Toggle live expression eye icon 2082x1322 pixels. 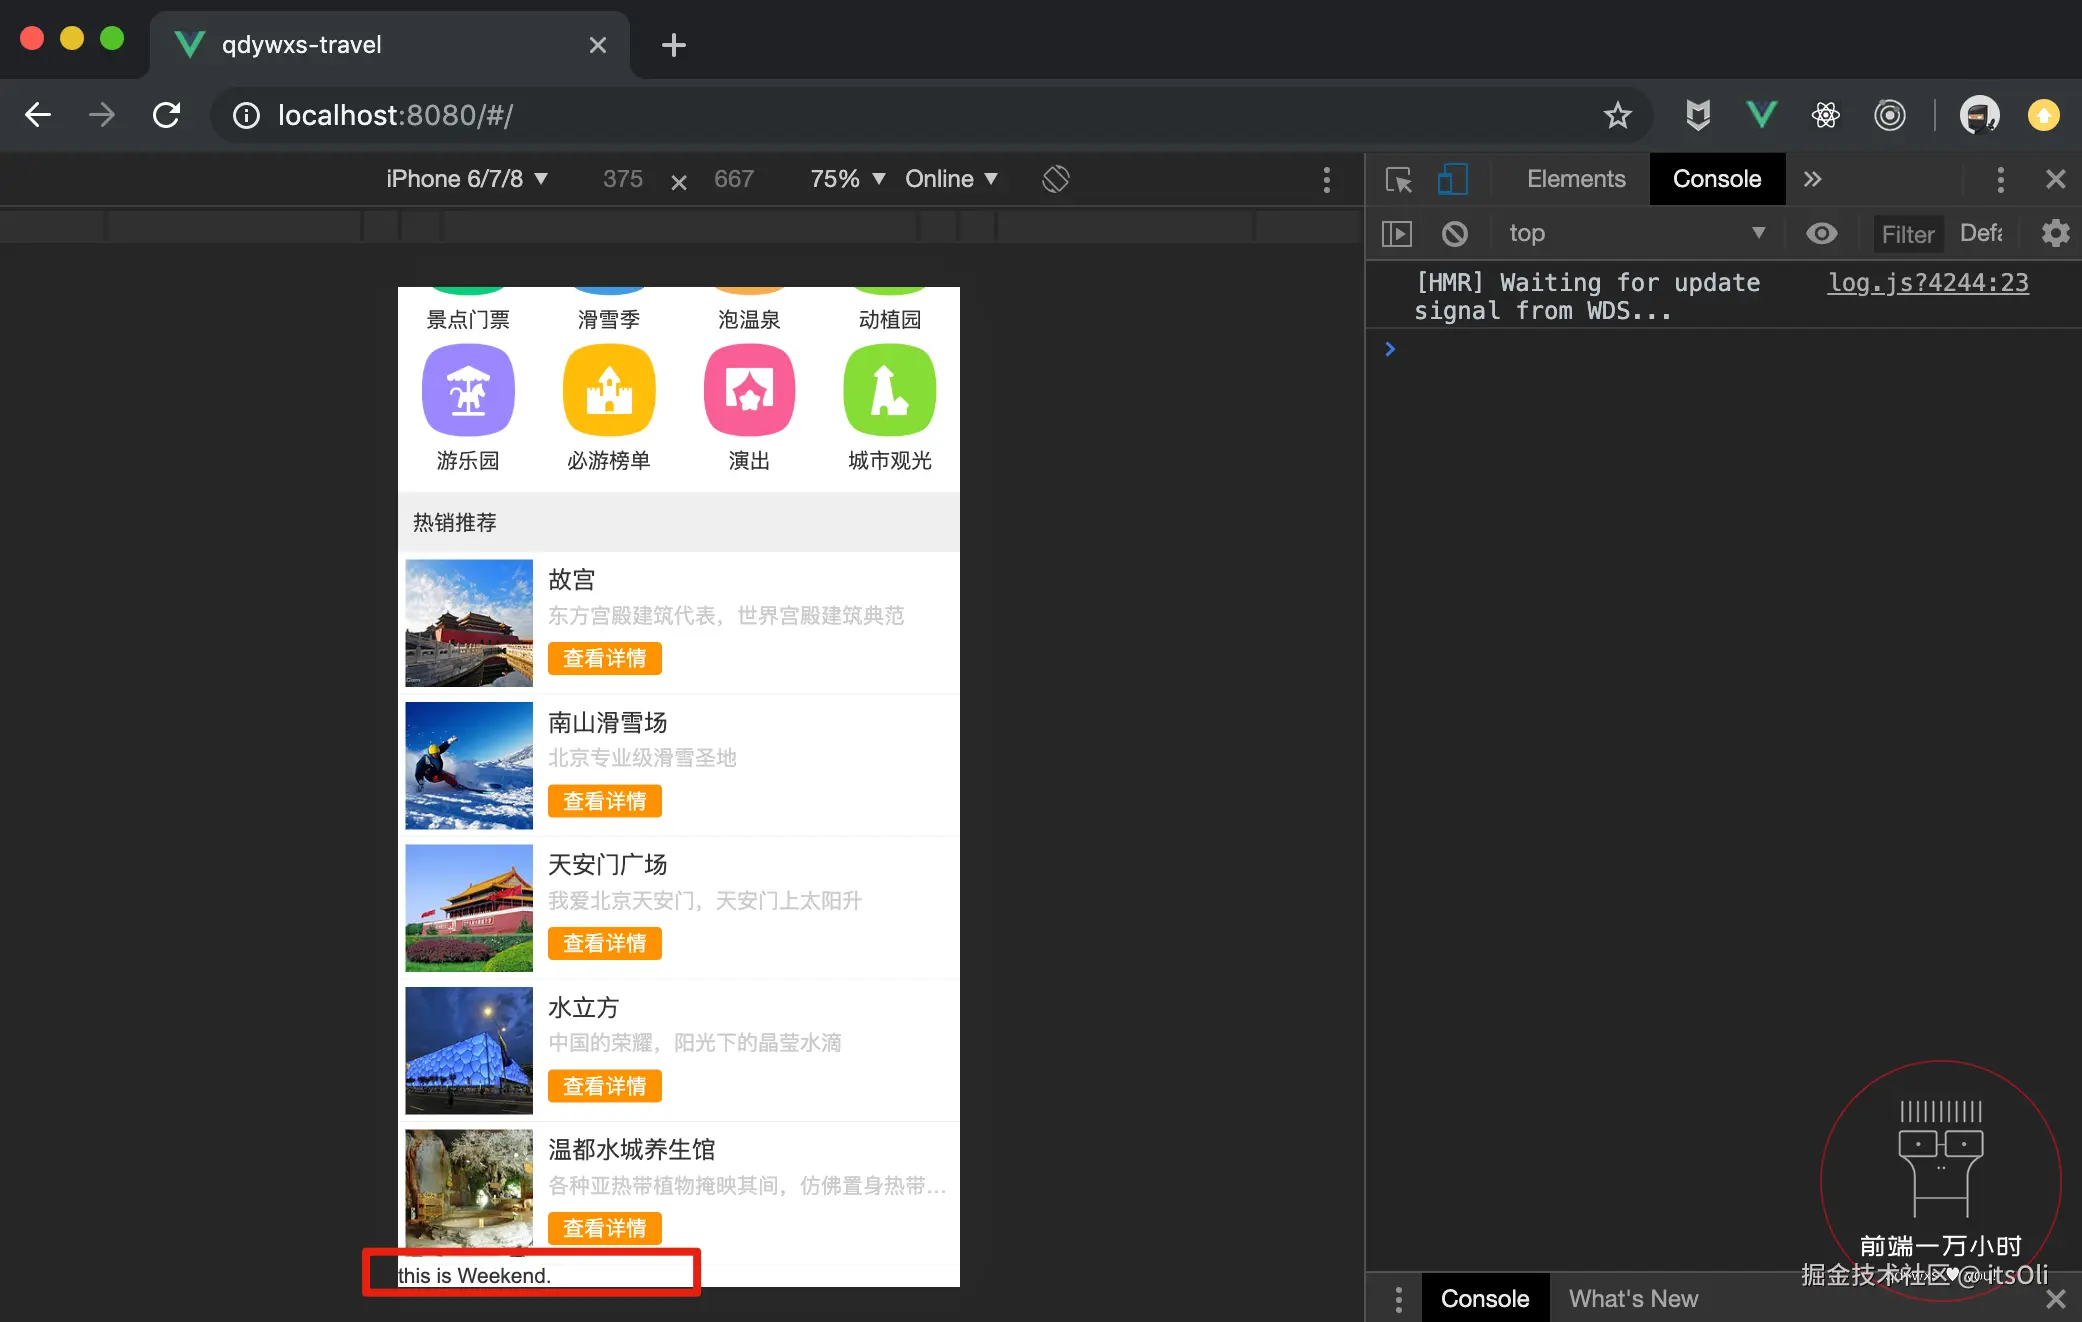click(x=1821, y=234)
